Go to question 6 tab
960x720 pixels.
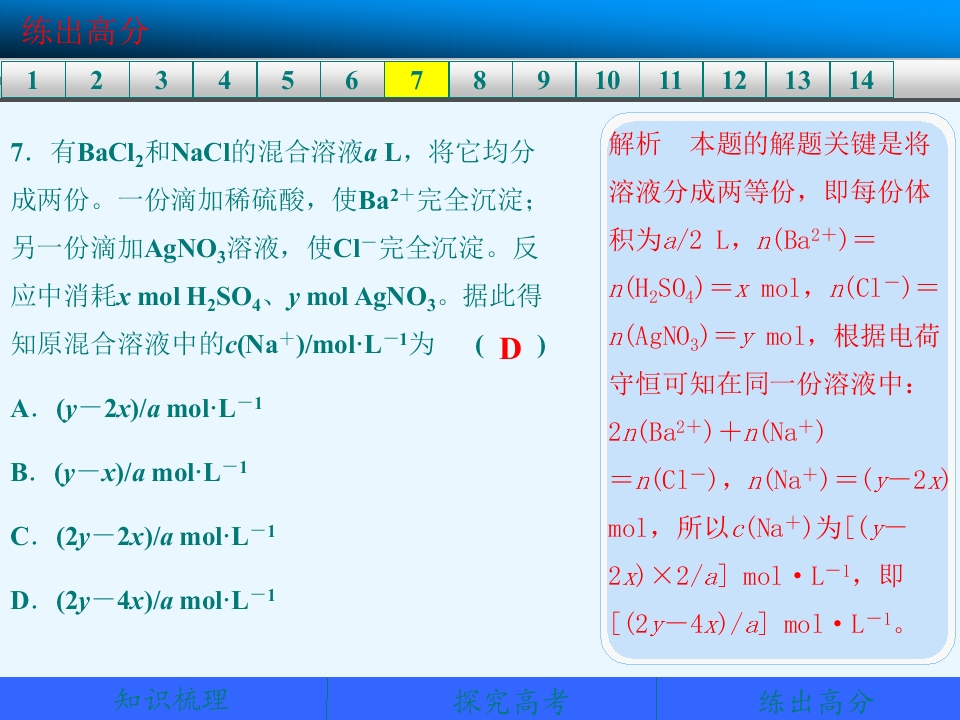(352, 80)
